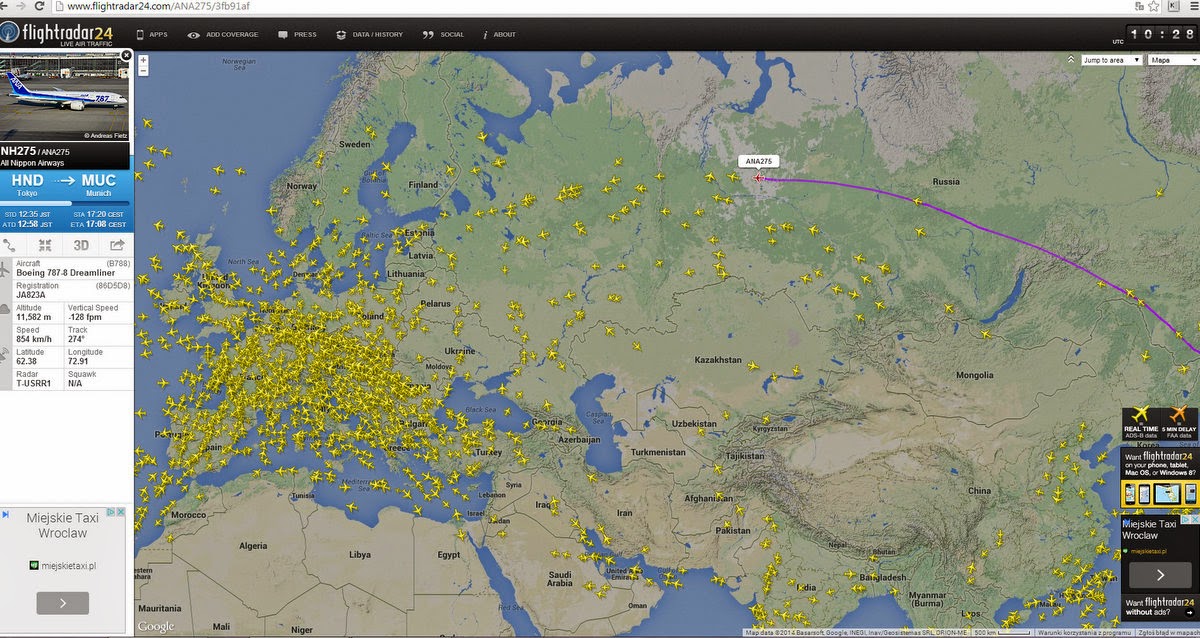This screenshot has width=1200, height=638.
Task: Open the mobile apps promo banner
Action: click(1160, 478)
